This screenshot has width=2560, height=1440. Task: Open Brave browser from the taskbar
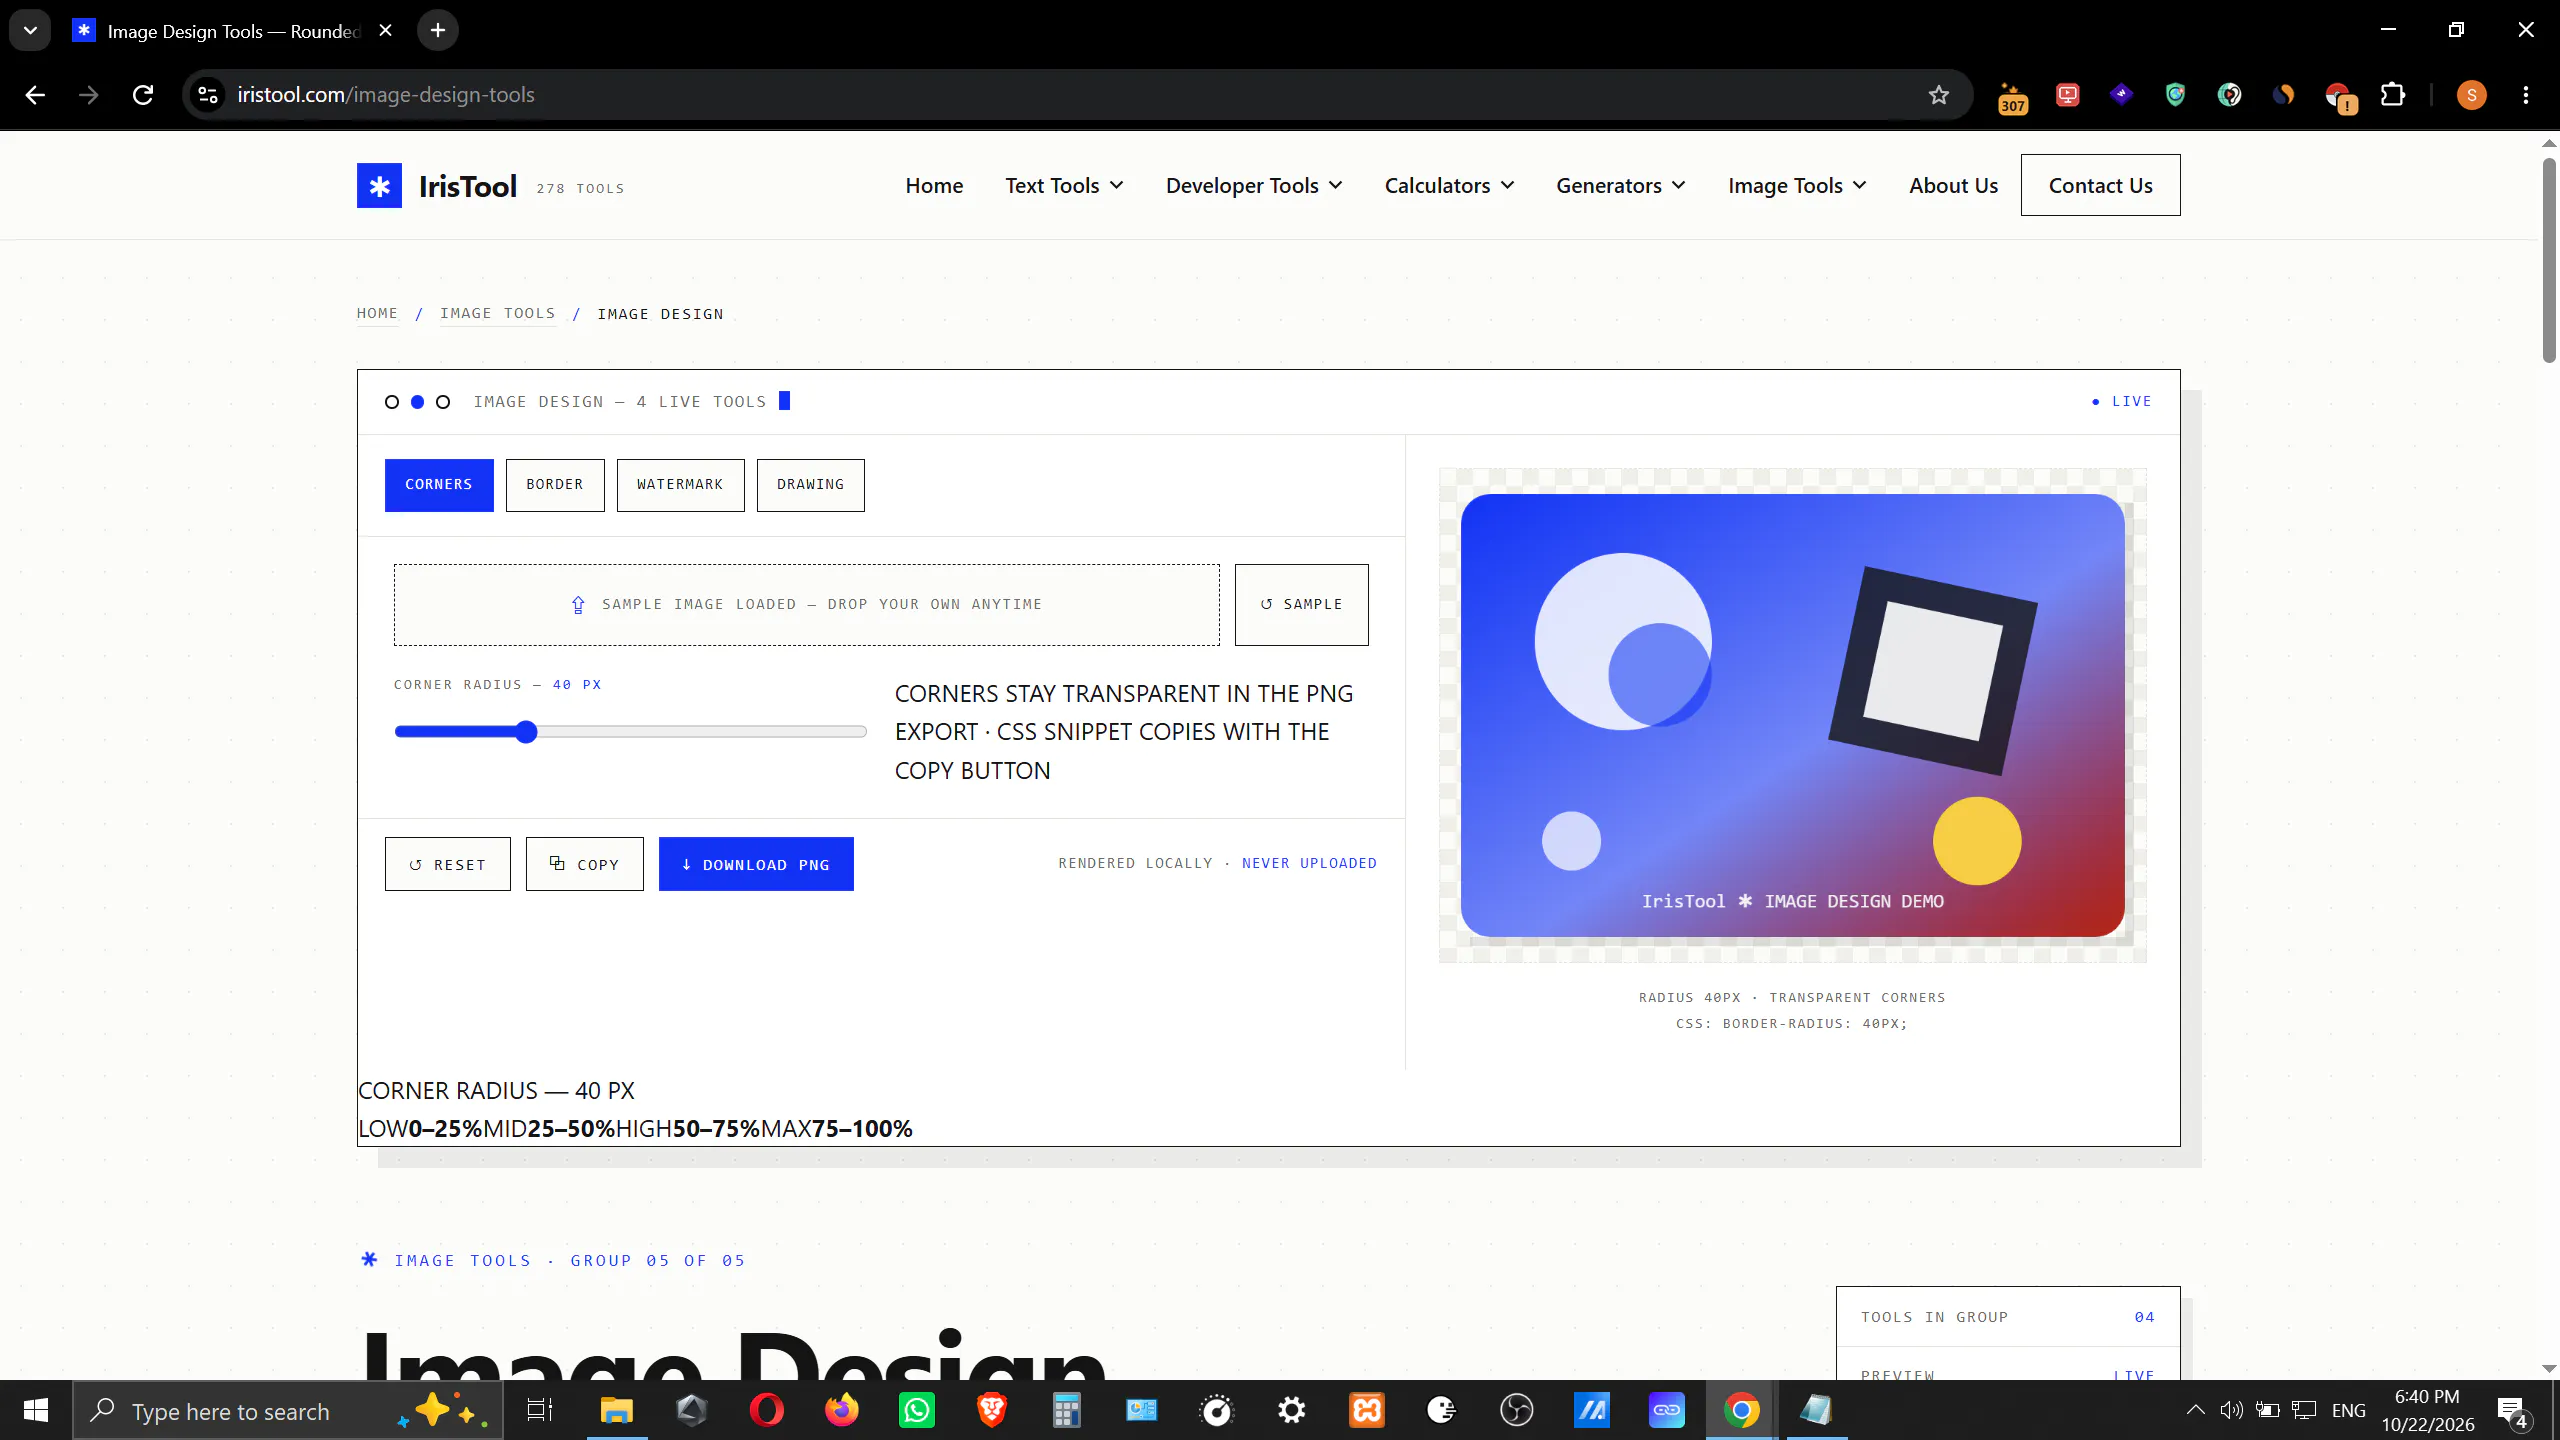992,1411
